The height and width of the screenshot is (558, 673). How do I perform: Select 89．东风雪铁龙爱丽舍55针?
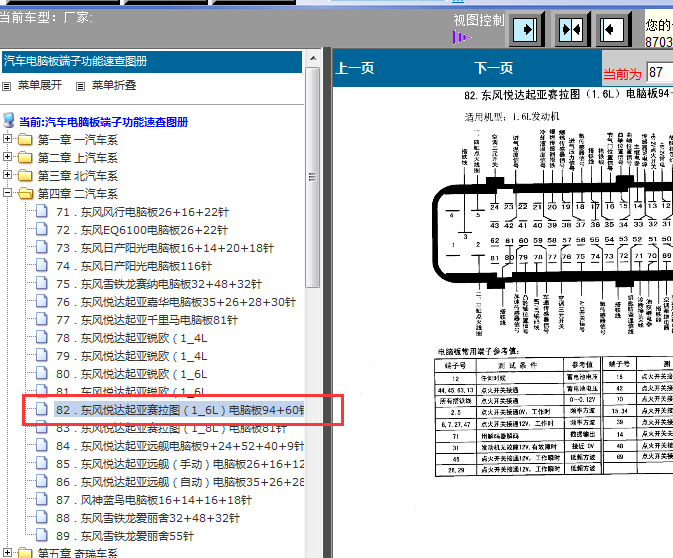124,537
